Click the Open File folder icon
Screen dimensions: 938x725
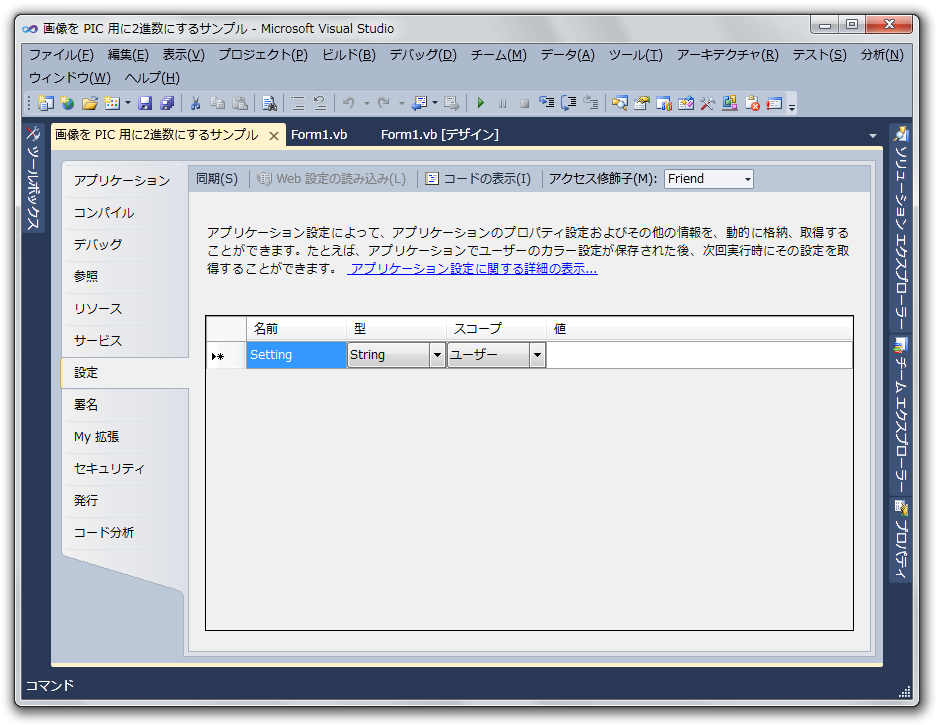(x=90, y=103)
